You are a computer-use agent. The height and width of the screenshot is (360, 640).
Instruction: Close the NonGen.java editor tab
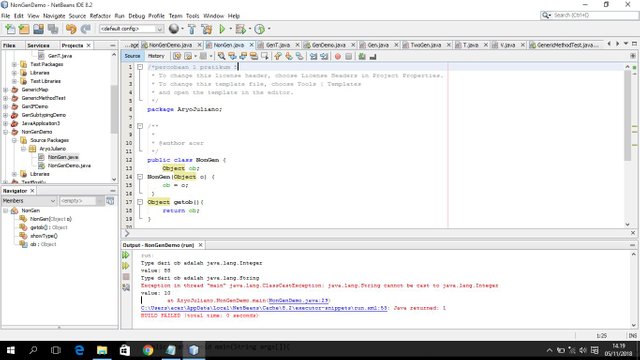[x=251, y=45]
